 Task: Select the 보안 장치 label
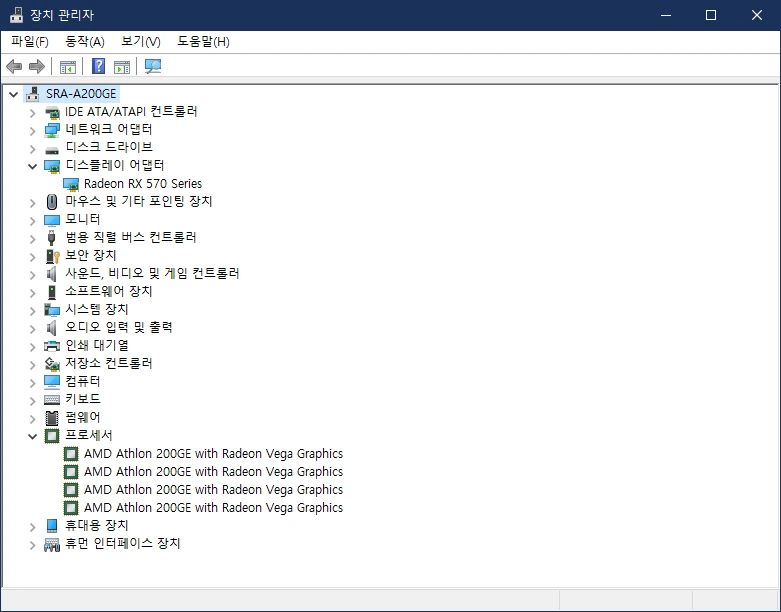tap(91, 255)
